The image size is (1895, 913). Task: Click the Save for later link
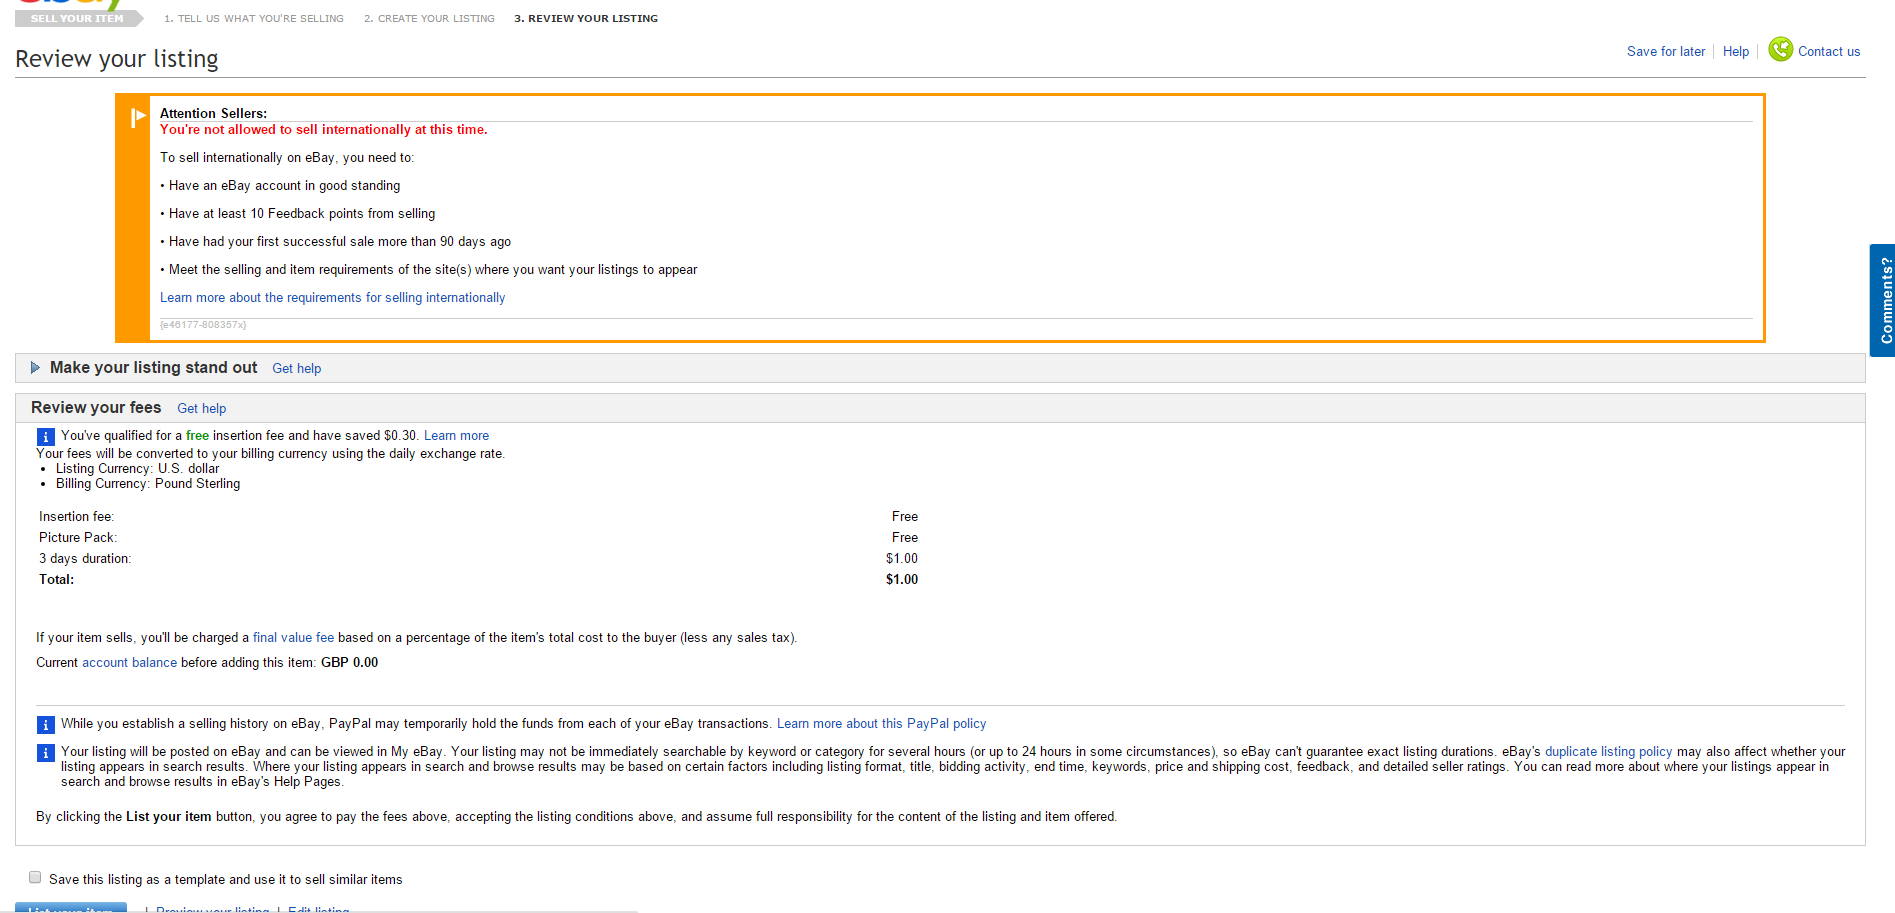coord(1665,52)
